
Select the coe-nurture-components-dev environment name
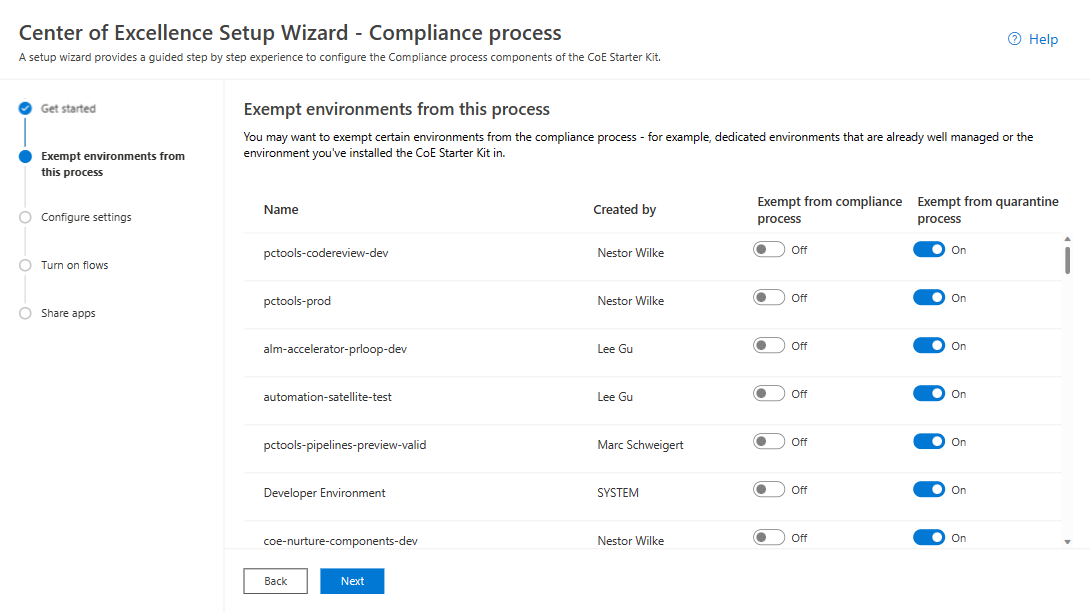pyautogui.click(x=341, y=541)
